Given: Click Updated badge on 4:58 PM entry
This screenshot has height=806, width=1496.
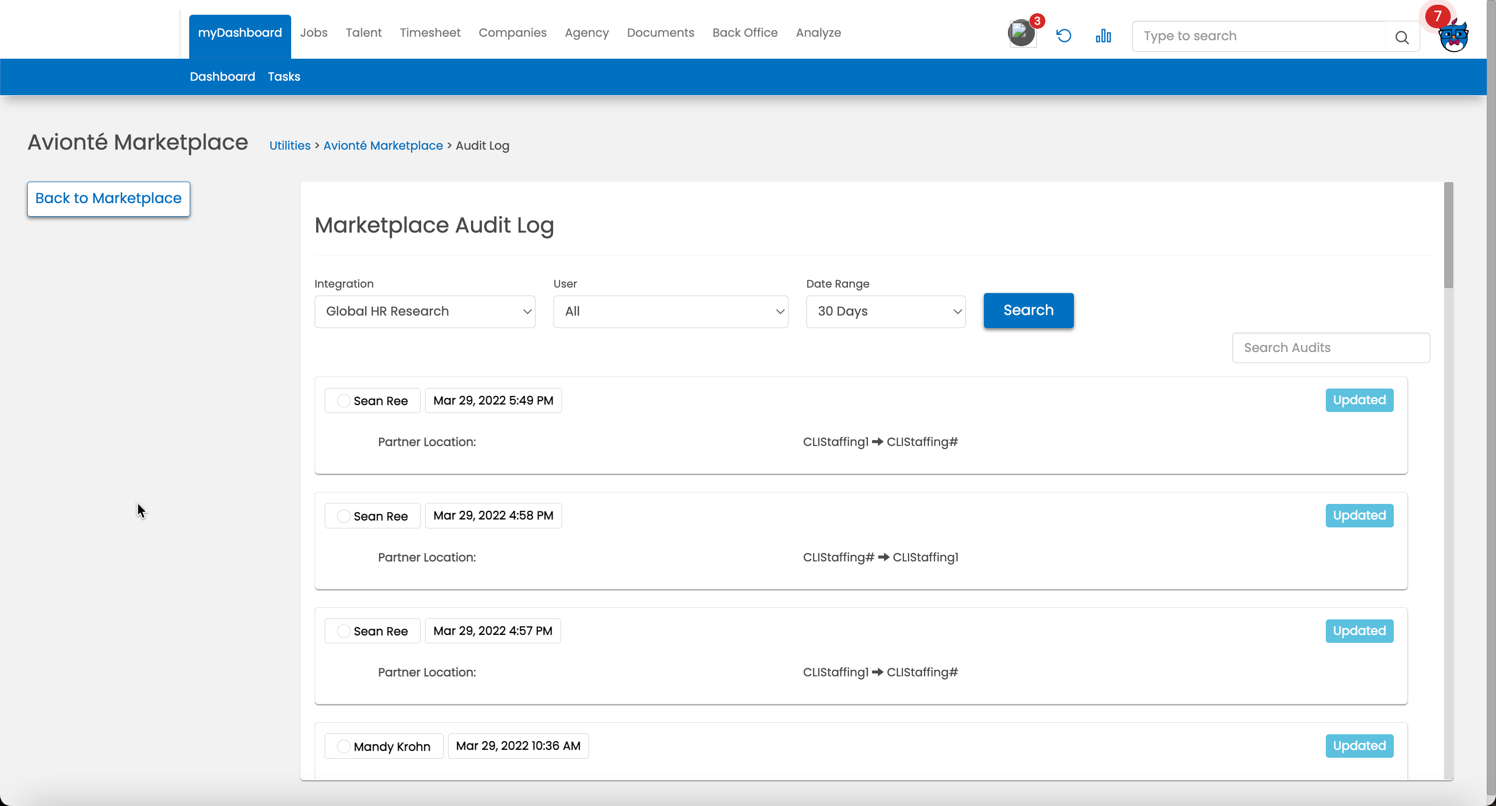Looking at the screenshot, I should pyautogui.click(x=1359, y=516).
